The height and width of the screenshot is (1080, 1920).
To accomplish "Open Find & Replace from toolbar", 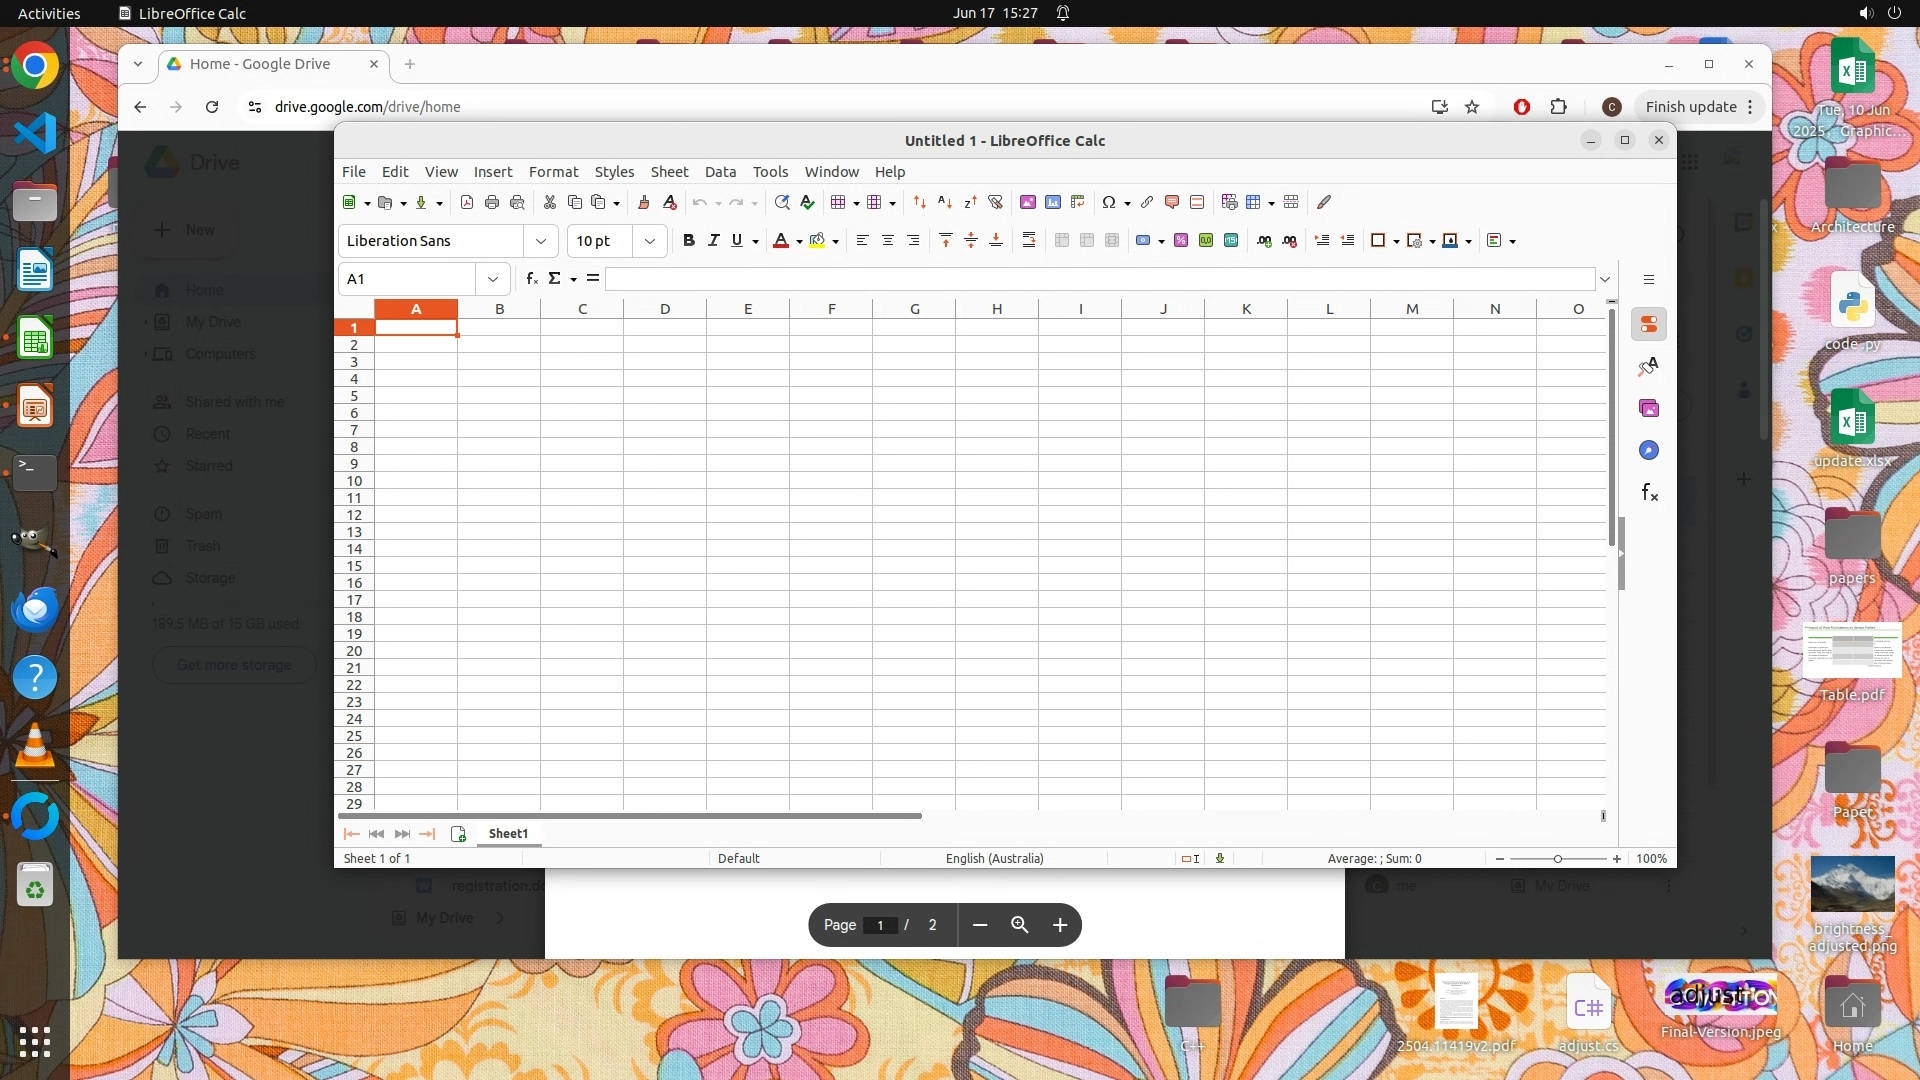I will [x=782, y=203].
